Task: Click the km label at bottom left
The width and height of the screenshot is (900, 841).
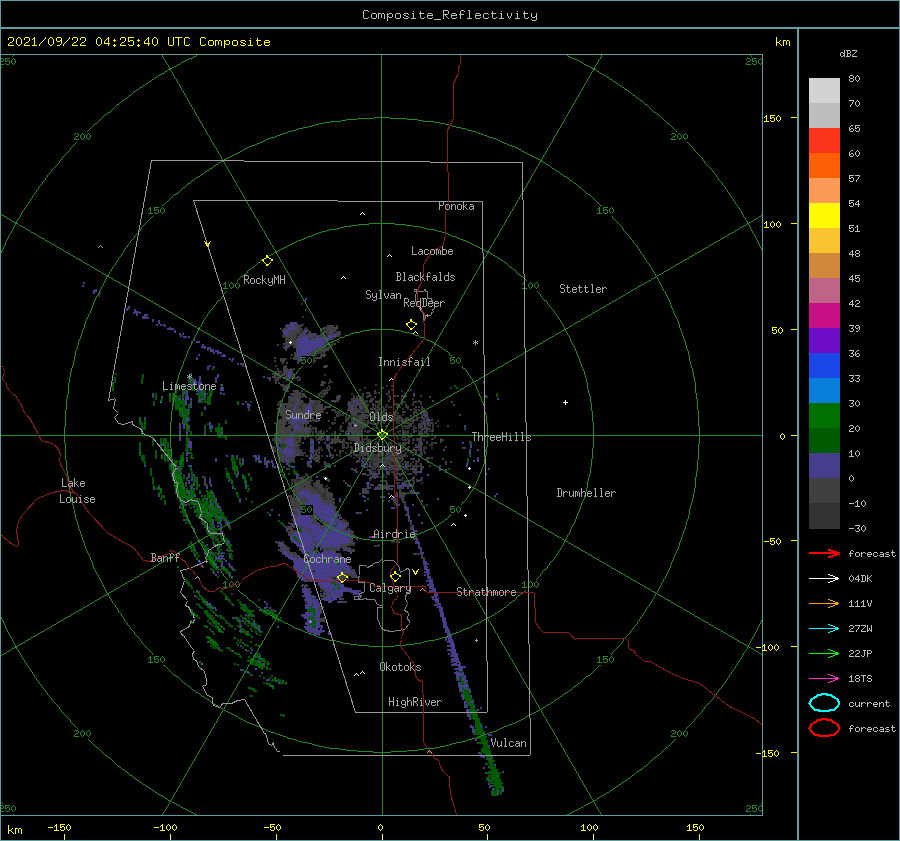Action: point(14,830)
